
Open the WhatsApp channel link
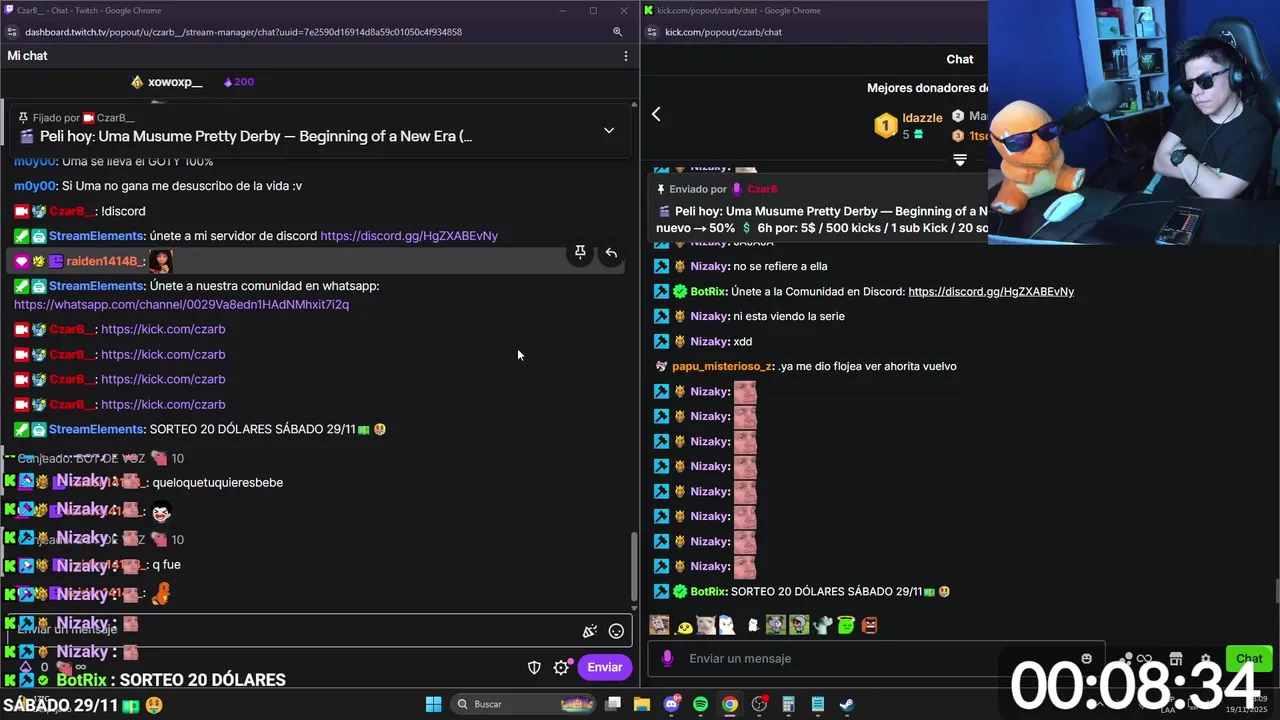(x=181, y=304)
